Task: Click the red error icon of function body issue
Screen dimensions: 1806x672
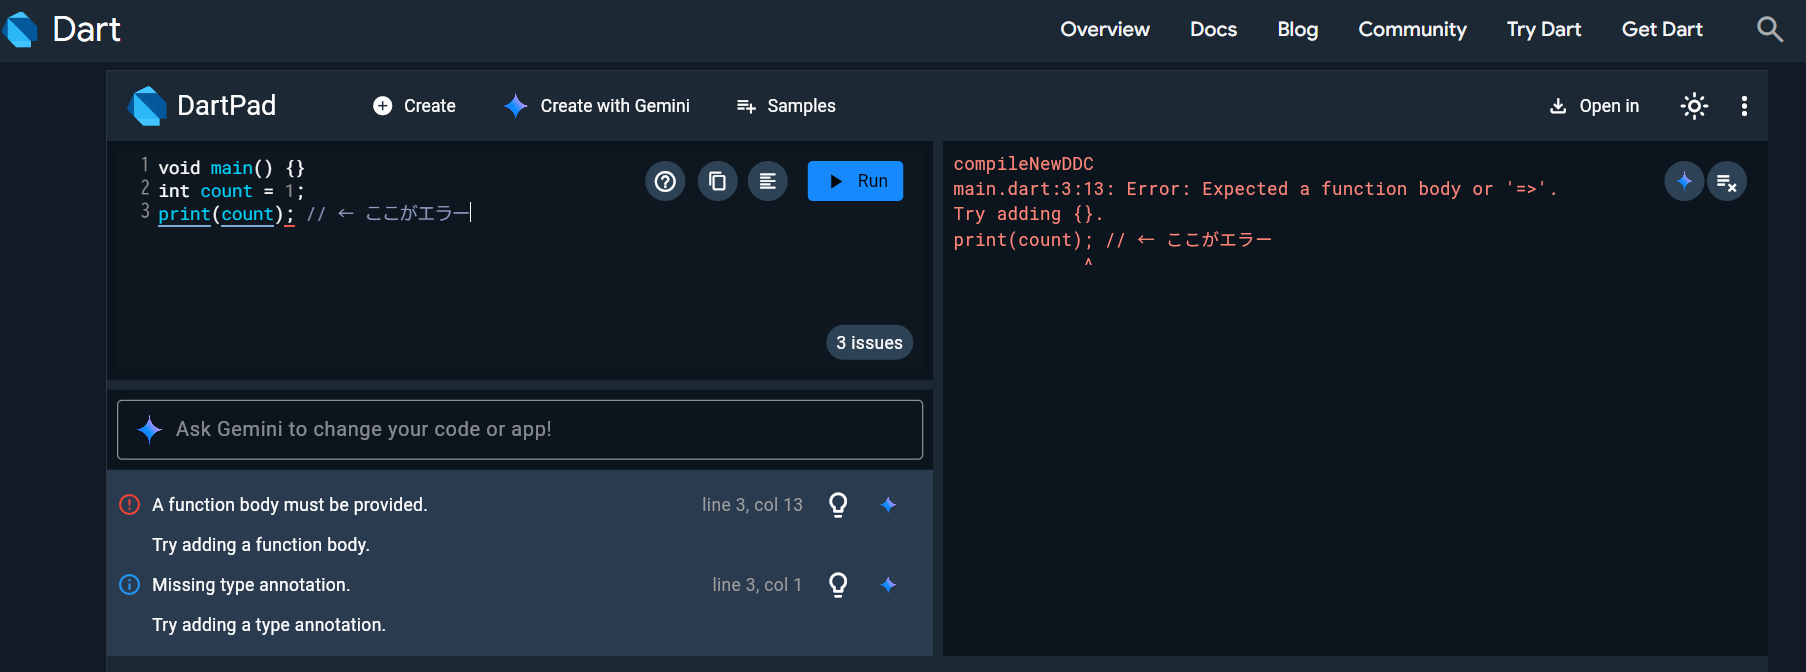Action: click(x=130, y=505)
